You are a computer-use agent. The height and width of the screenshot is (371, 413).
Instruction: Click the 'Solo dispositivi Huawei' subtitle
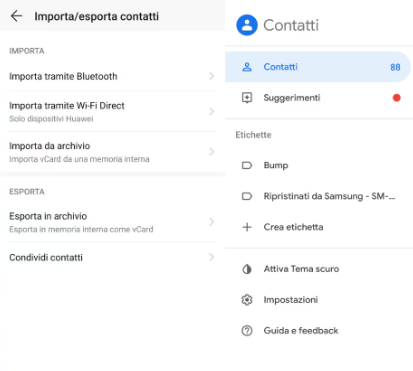51,119
